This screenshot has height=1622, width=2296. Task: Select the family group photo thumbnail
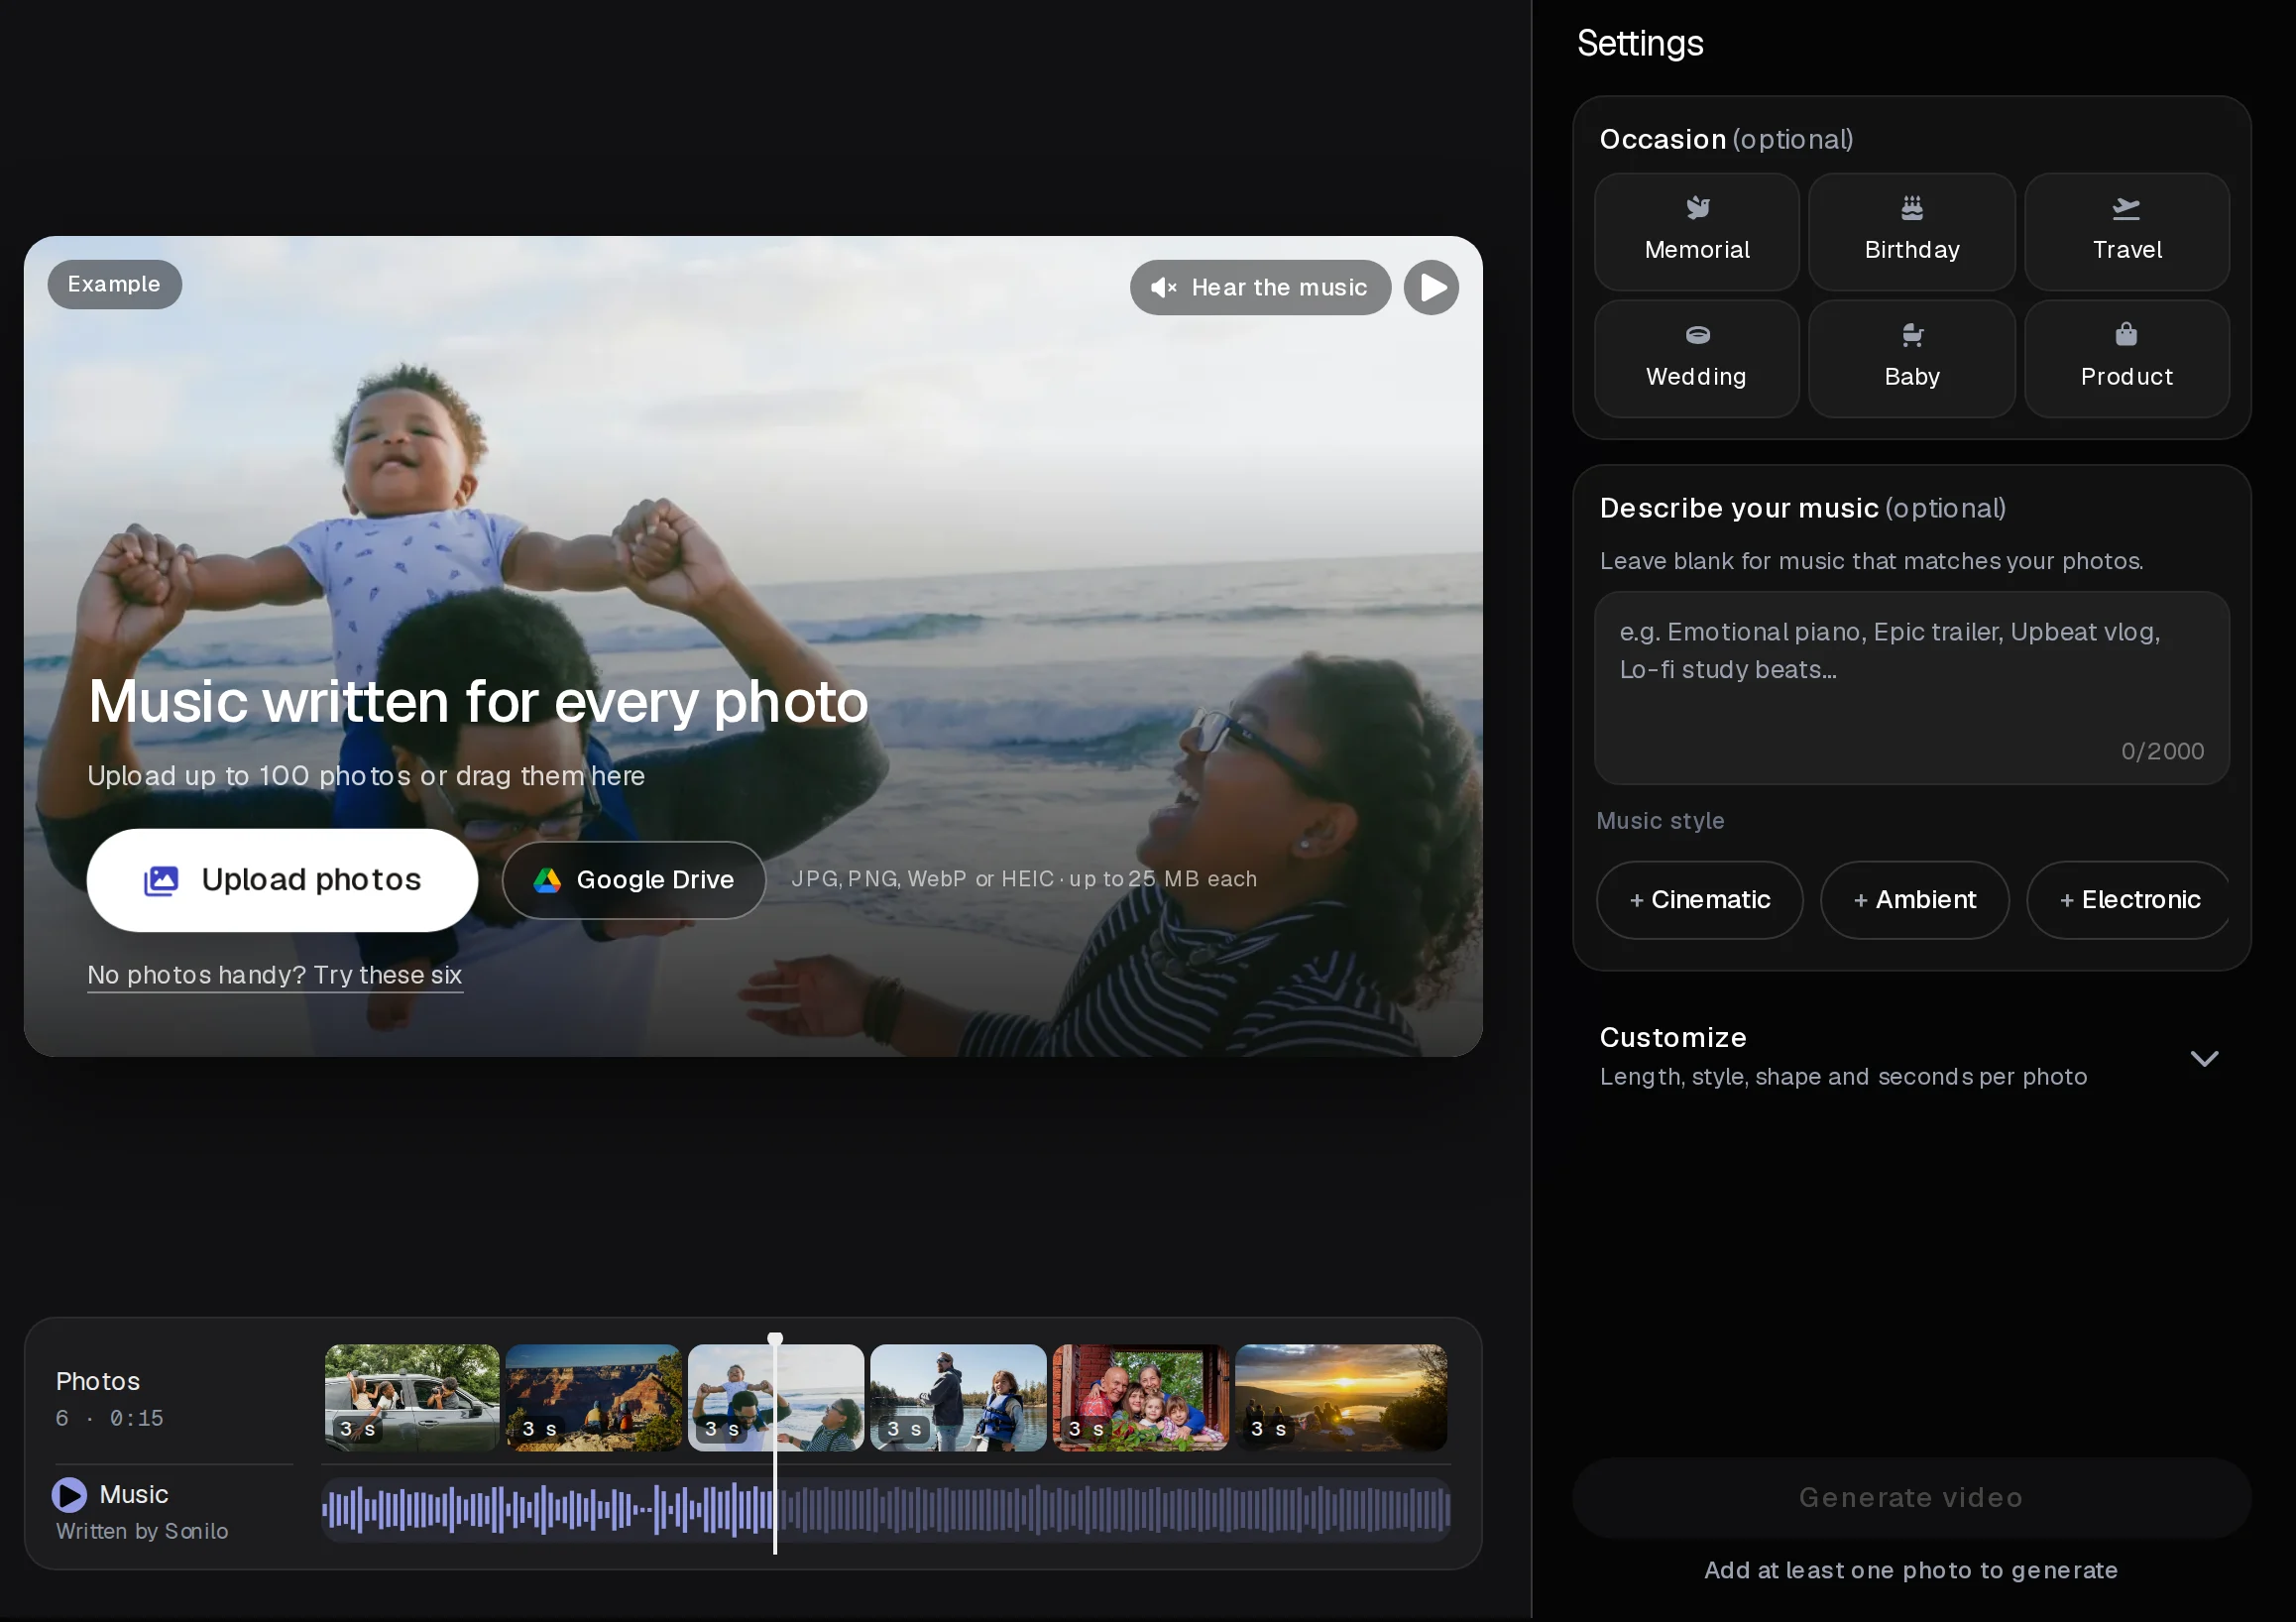point(1140,1397)
